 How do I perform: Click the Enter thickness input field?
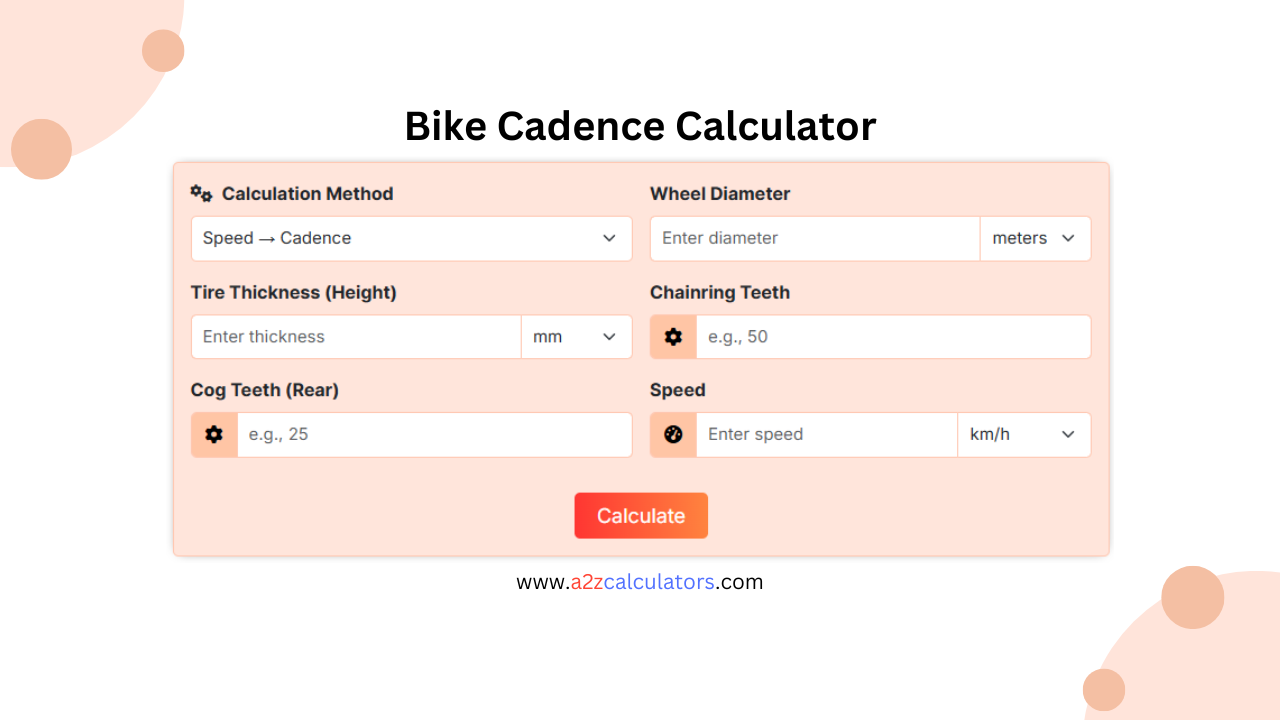pos(356,336)
